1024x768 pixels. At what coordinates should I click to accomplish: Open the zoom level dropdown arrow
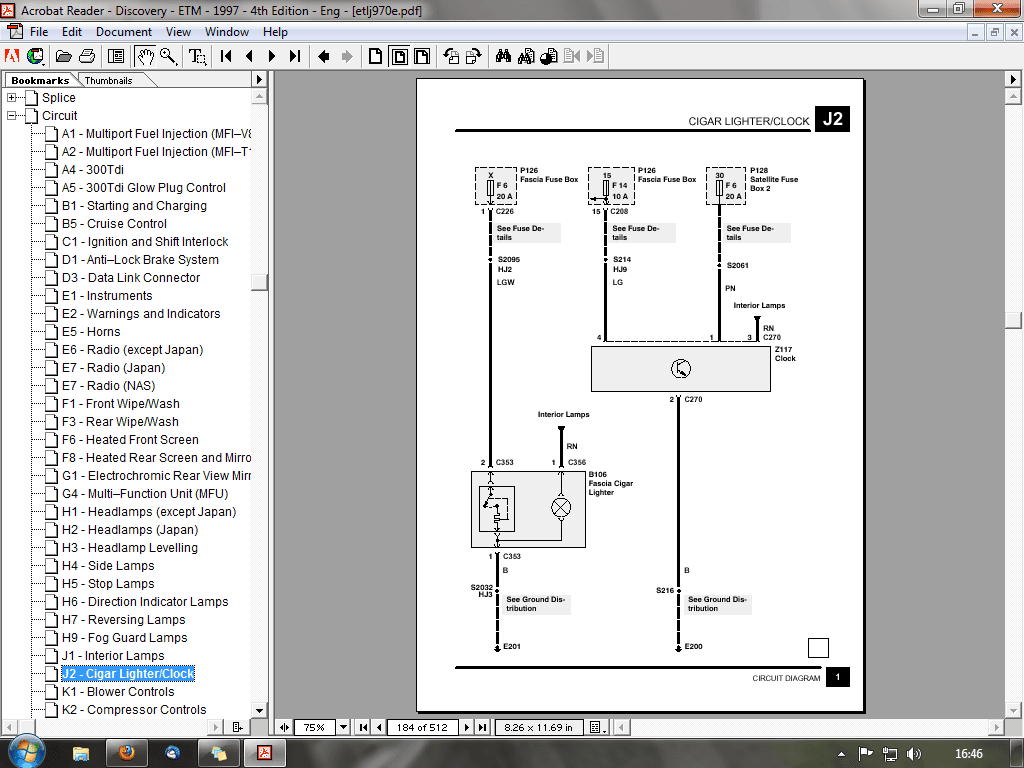343,727
